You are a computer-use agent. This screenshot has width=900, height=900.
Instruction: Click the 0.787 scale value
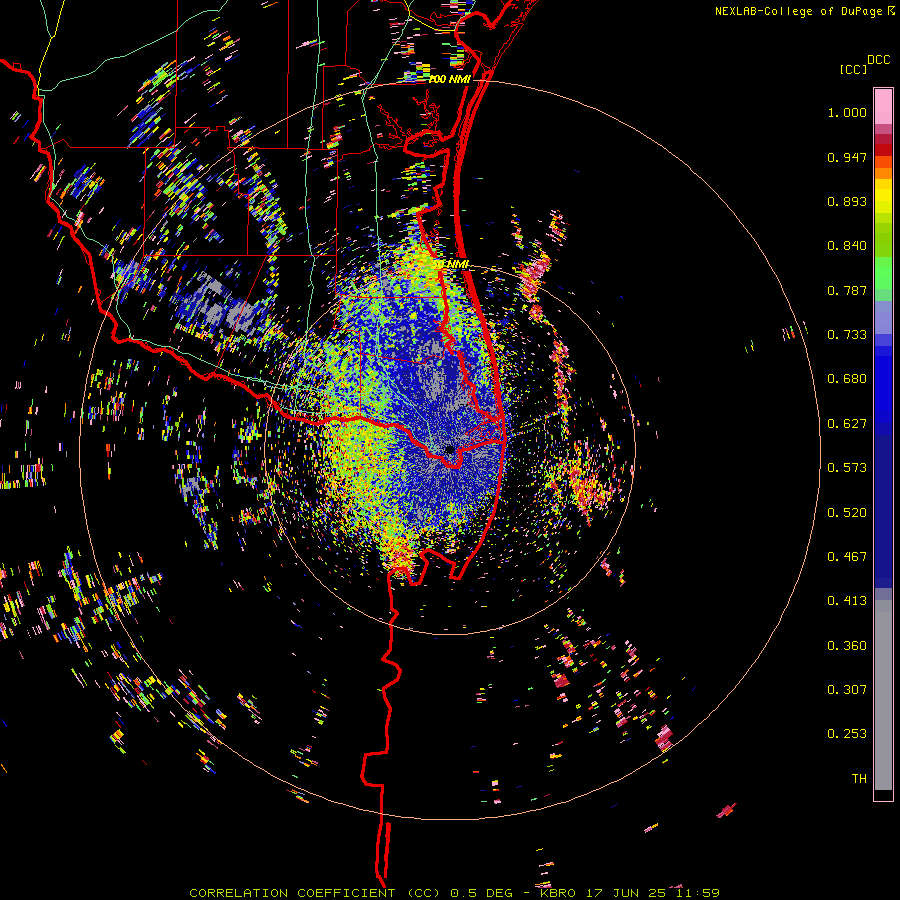point(847,290)
